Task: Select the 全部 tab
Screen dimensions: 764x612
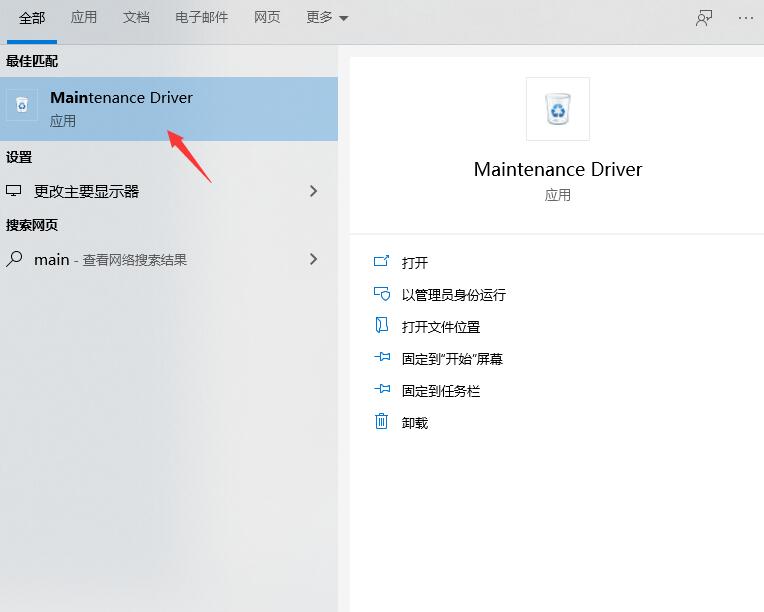Action: [32, 18]
